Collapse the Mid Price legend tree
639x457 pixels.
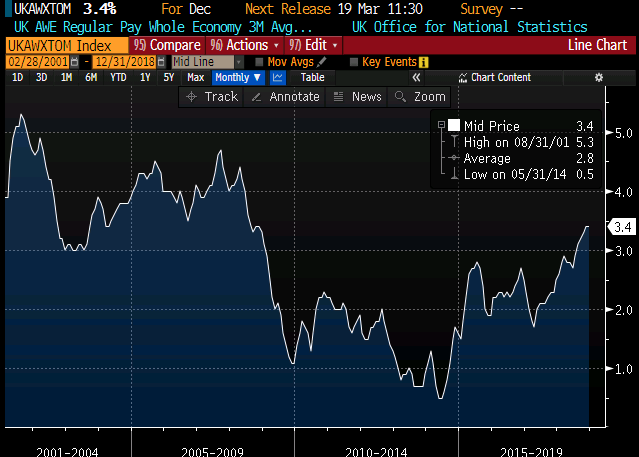tap(440, 125)
